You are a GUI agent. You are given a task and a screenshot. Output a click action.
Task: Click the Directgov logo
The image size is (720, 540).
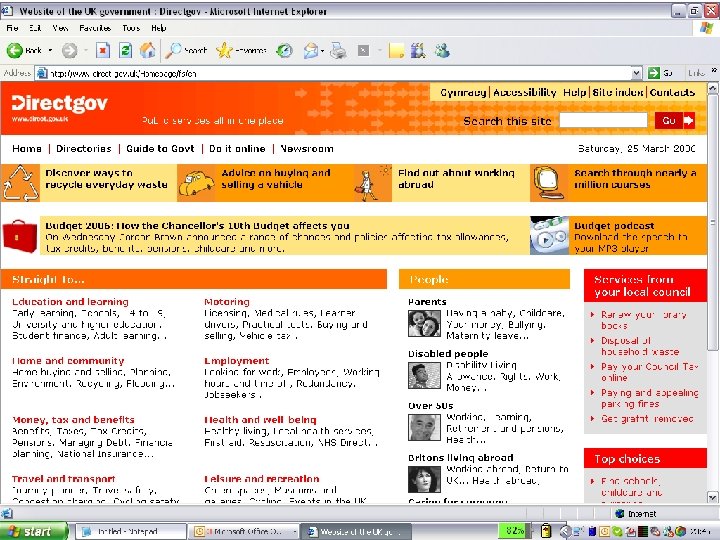(59, 107)
